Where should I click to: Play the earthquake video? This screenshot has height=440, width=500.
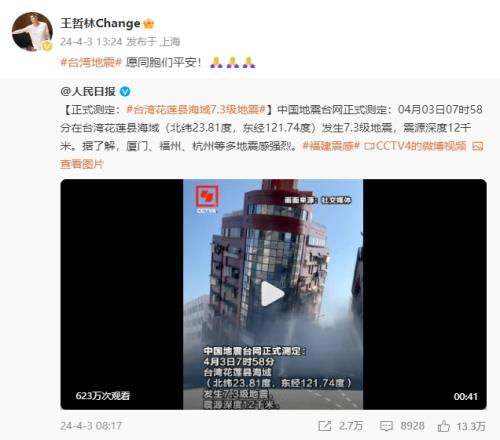click(273, 294)
